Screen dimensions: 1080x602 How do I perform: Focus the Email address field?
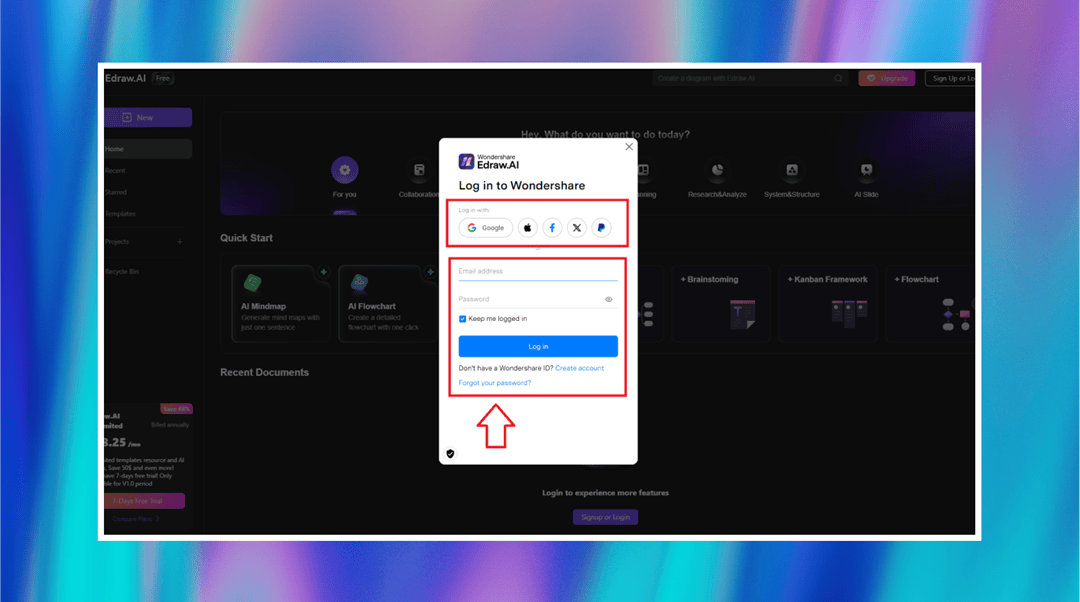pyautogui.click(x=538, y=271)
